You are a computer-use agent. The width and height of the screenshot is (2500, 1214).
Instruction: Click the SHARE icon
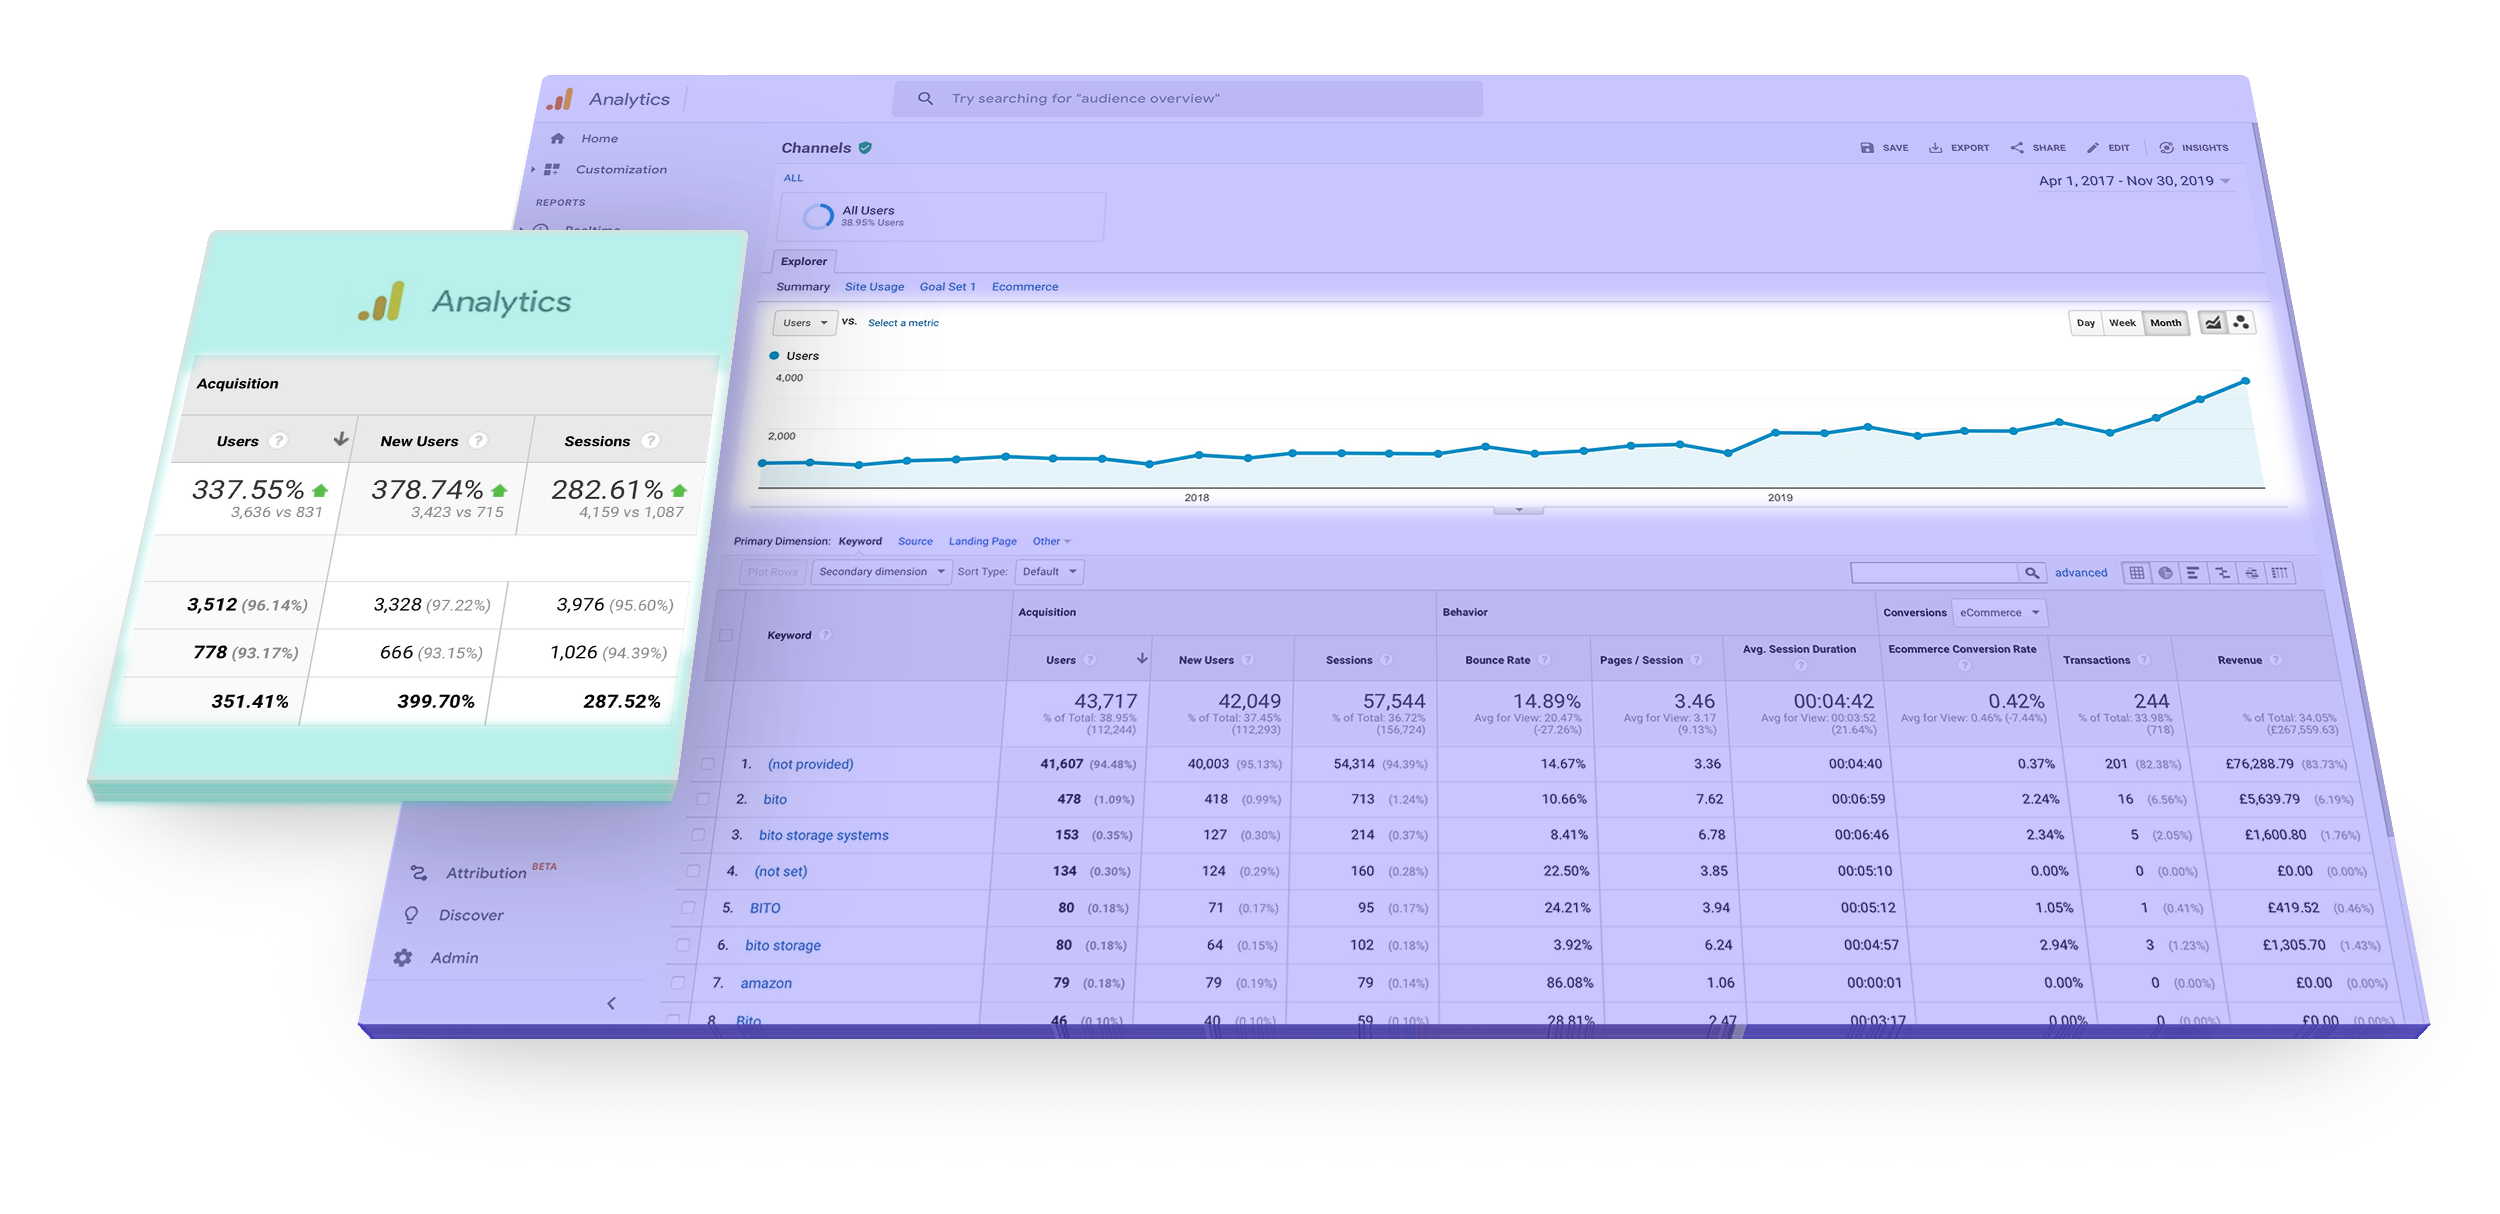tap(2016, 148)
